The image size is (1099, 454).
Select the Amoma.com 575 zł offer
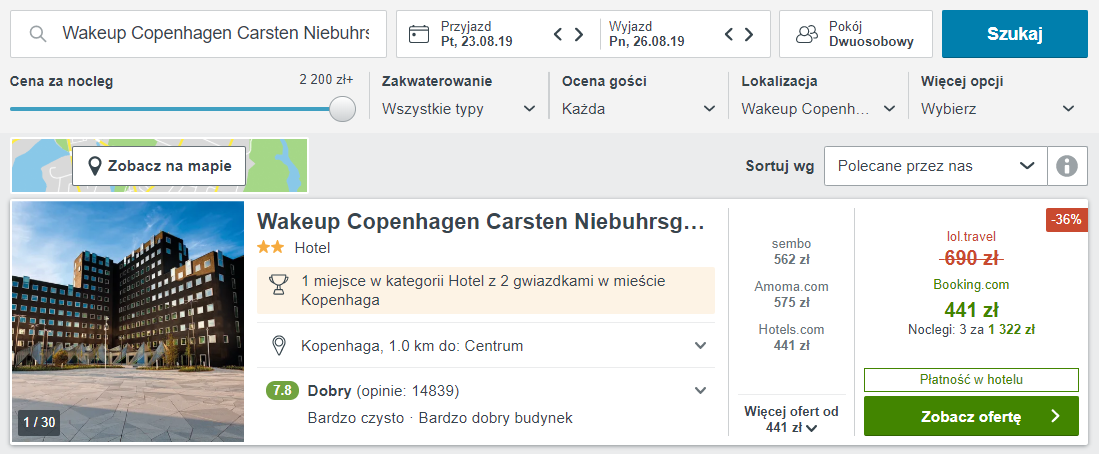point(791,294)
